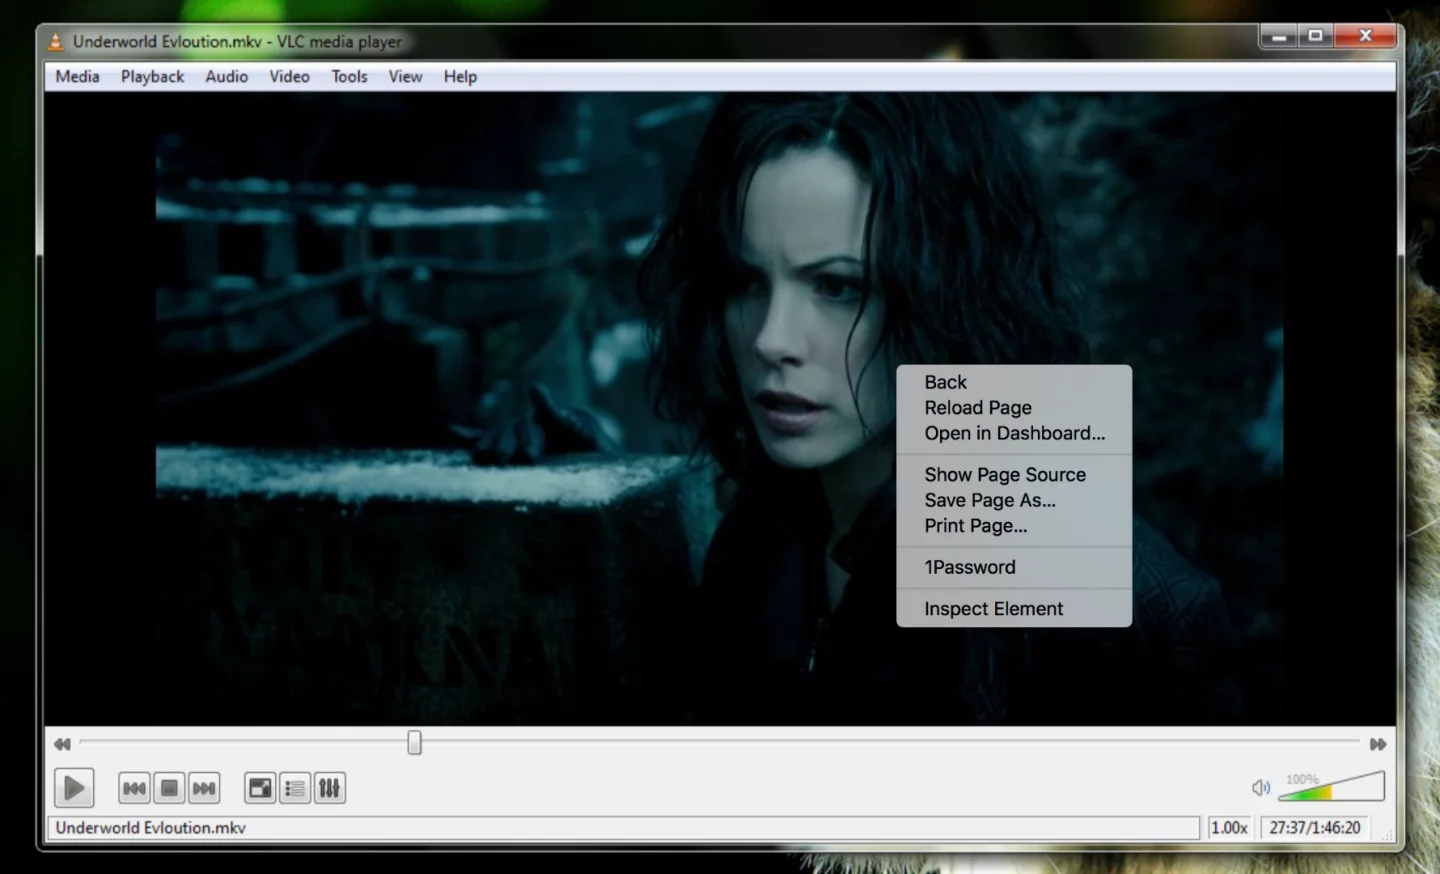Click the slower double-arrow icon near the seekbar
1440x874 pixels.
tap(61, 744)
